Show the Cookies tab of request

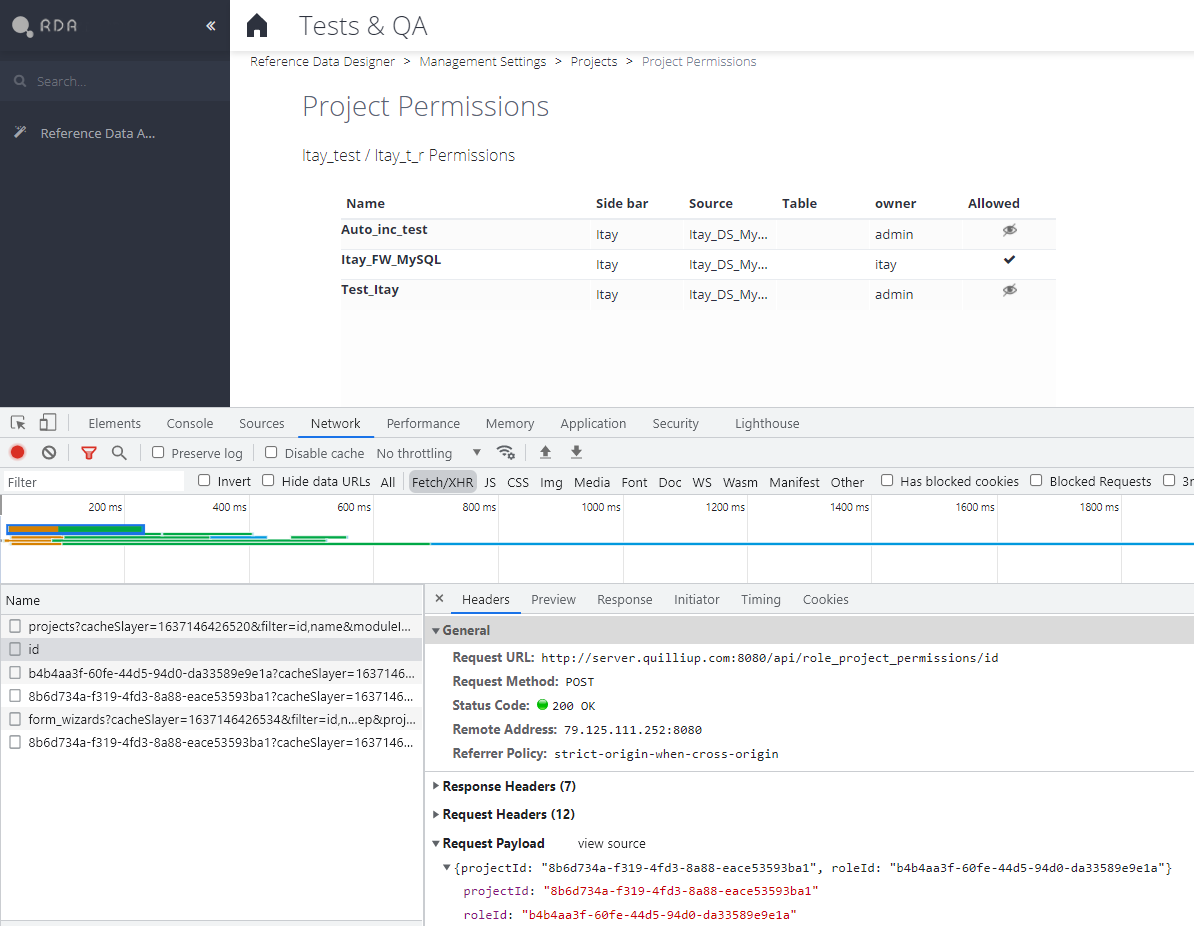(825, 599)
